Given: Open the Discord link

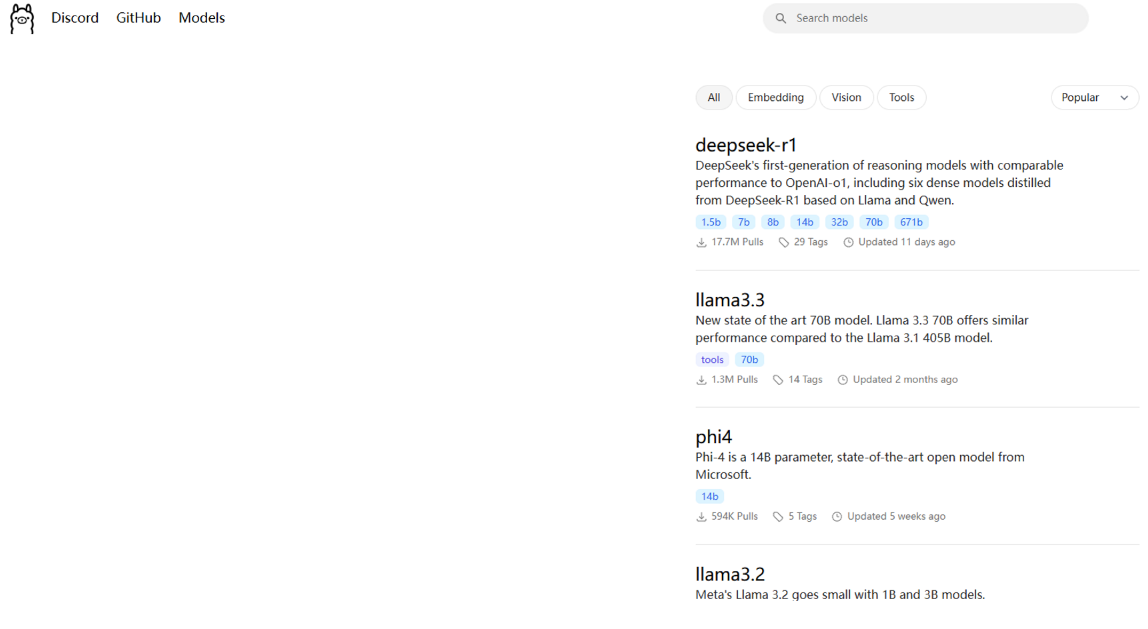Looking at the screenshot, I should pos(75,18).
